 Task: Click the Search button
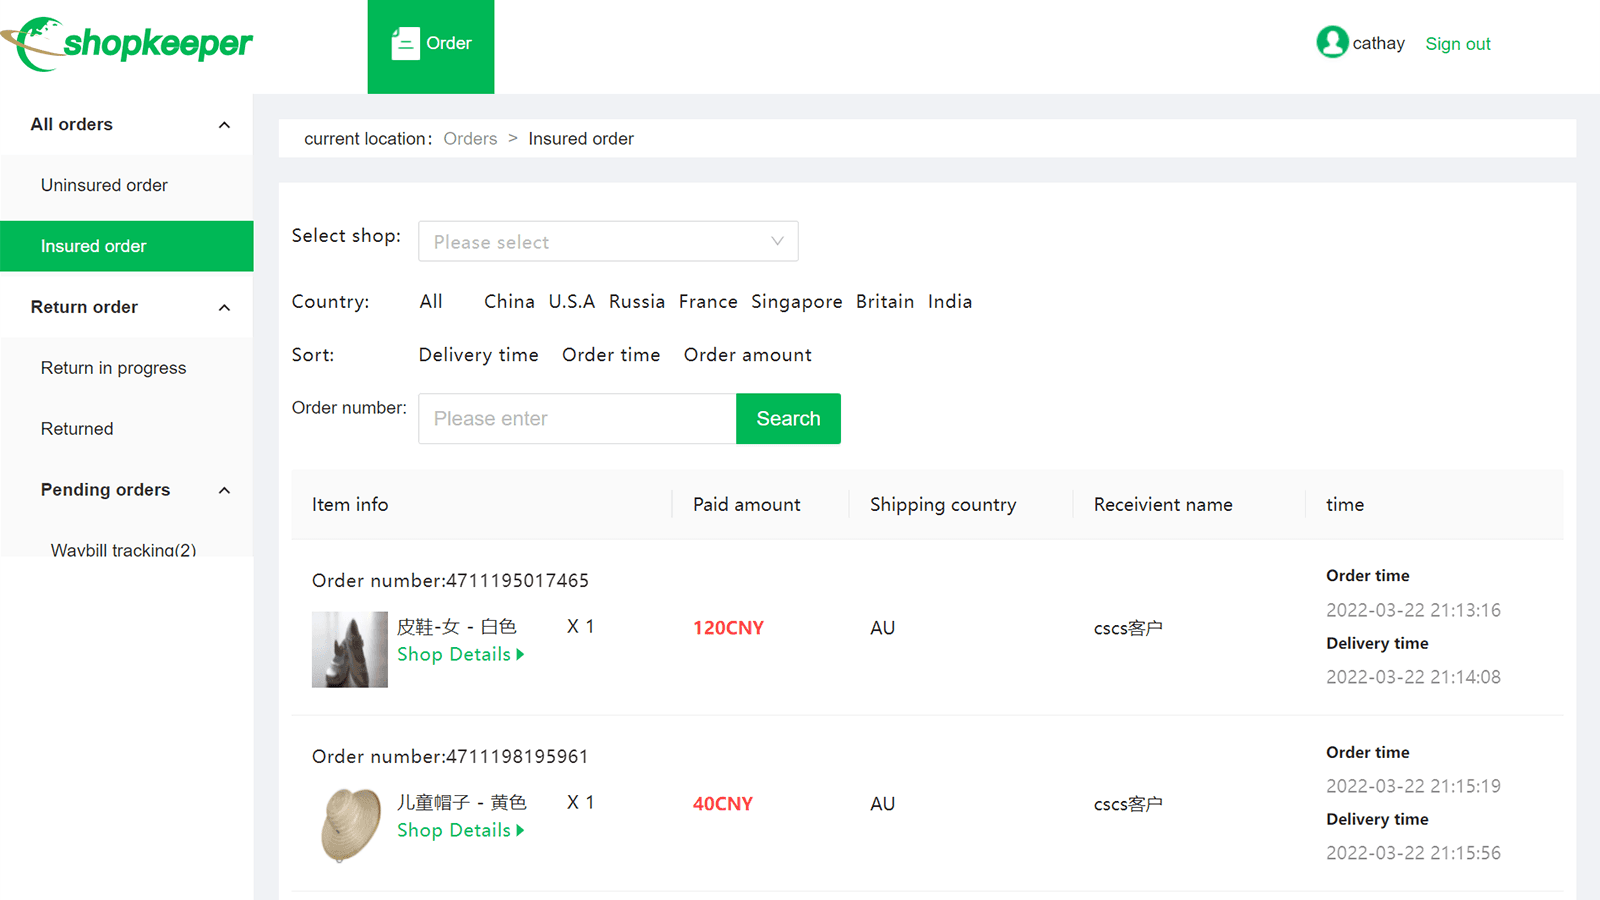click(x=788, y=419)
